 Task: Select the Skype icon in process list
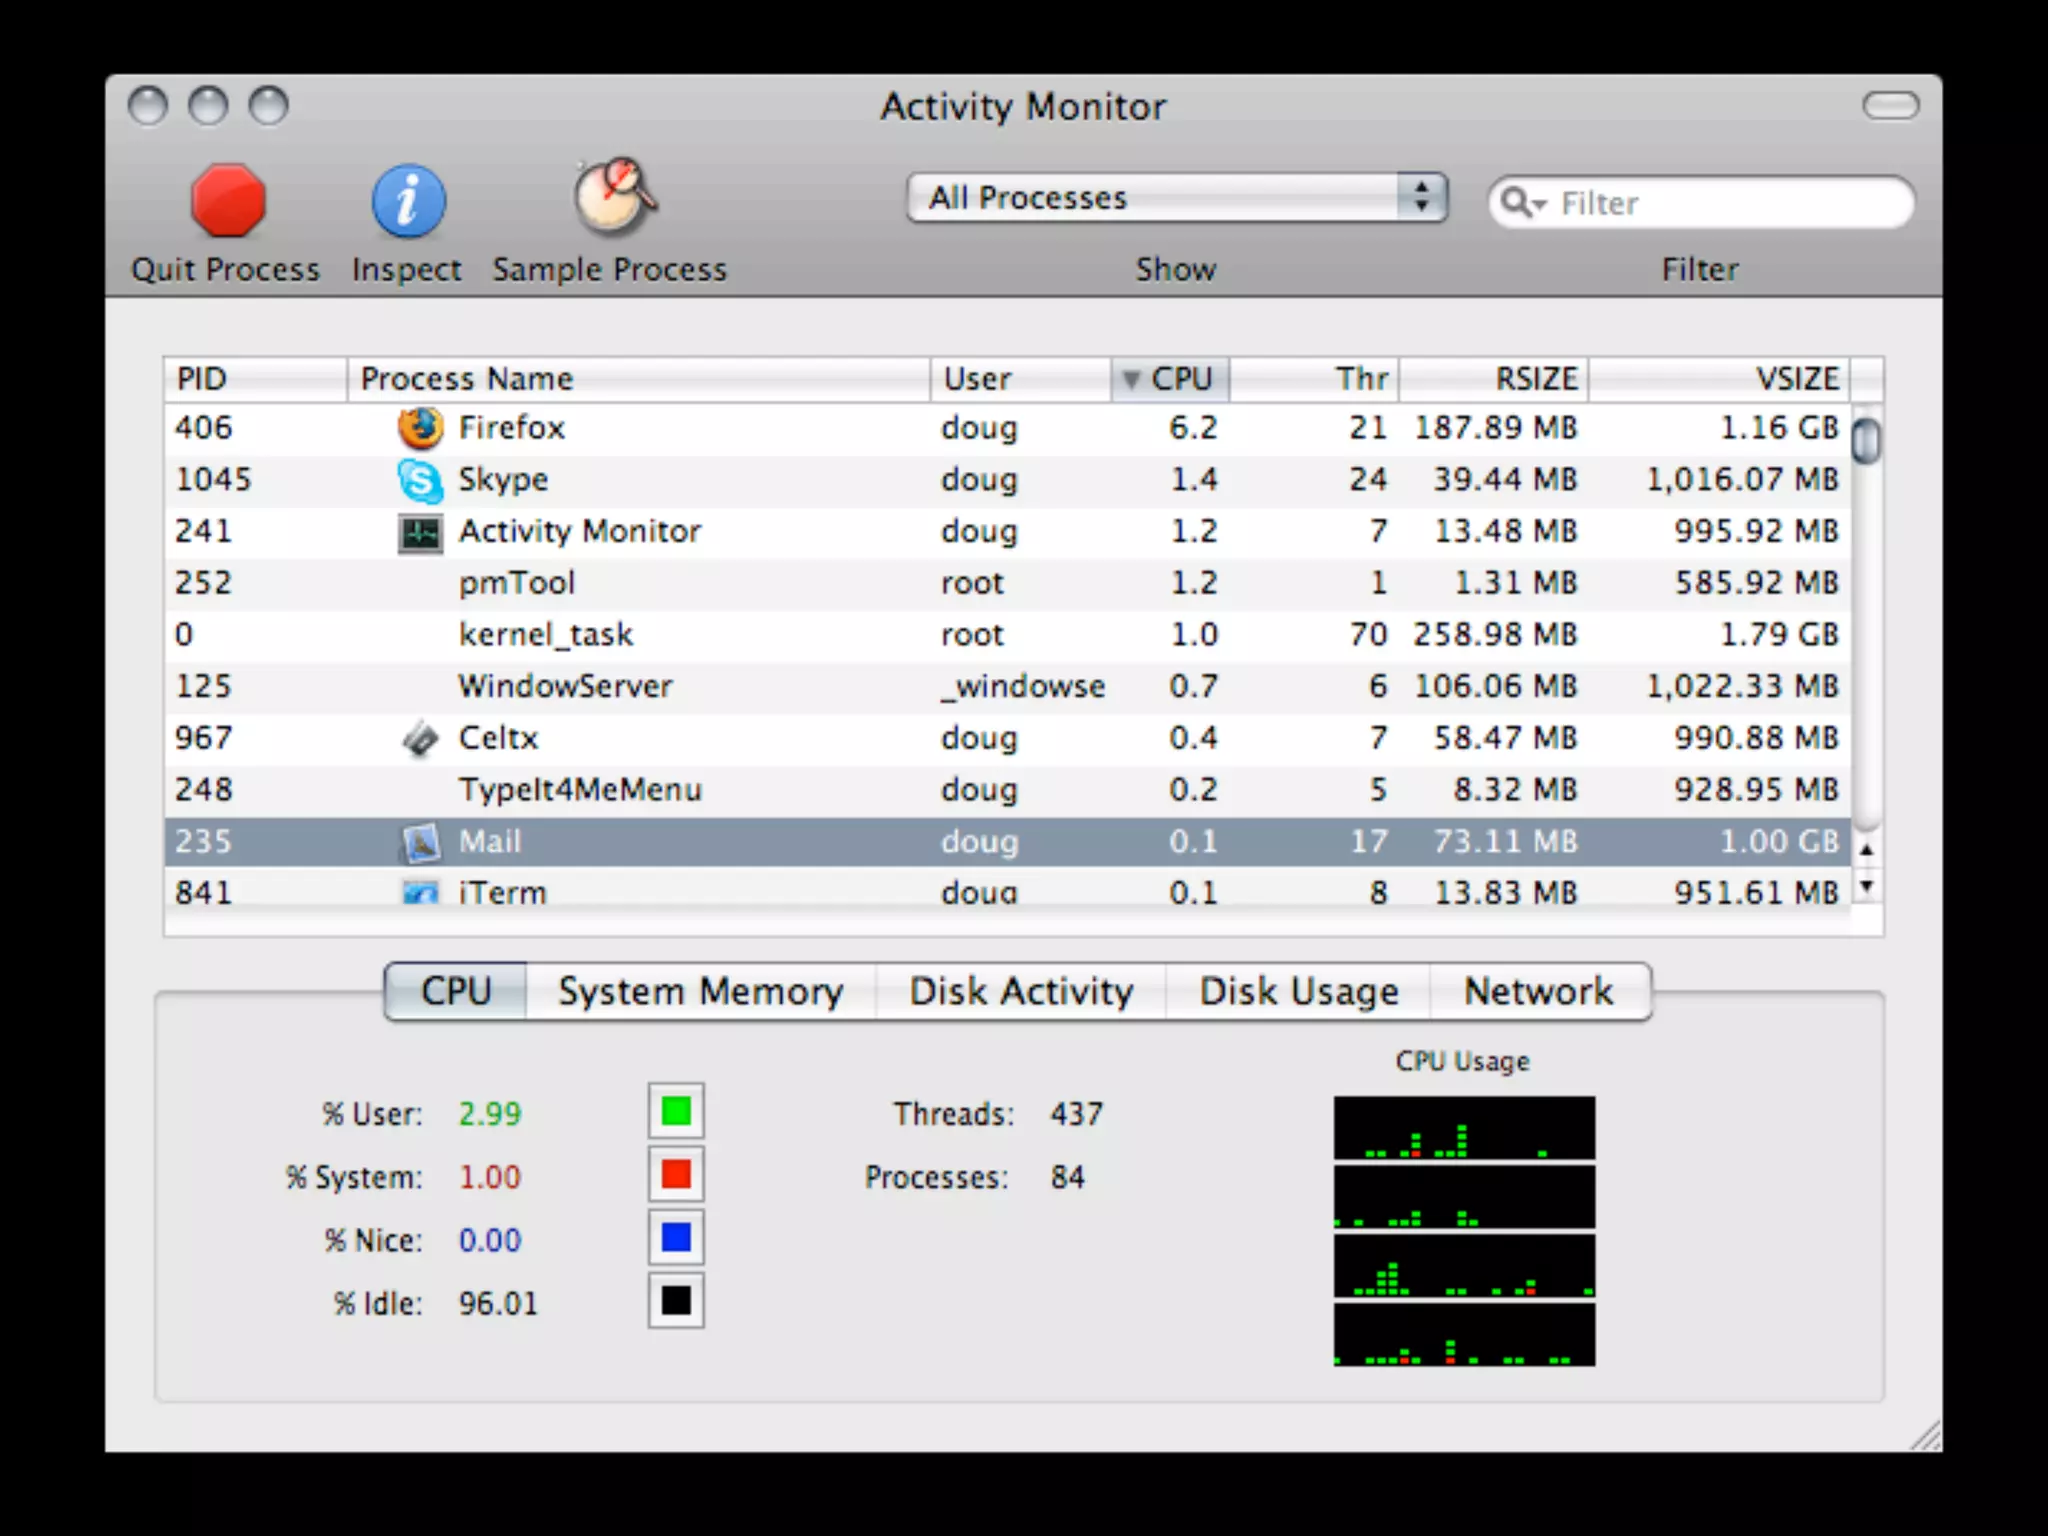coord(420,480)
